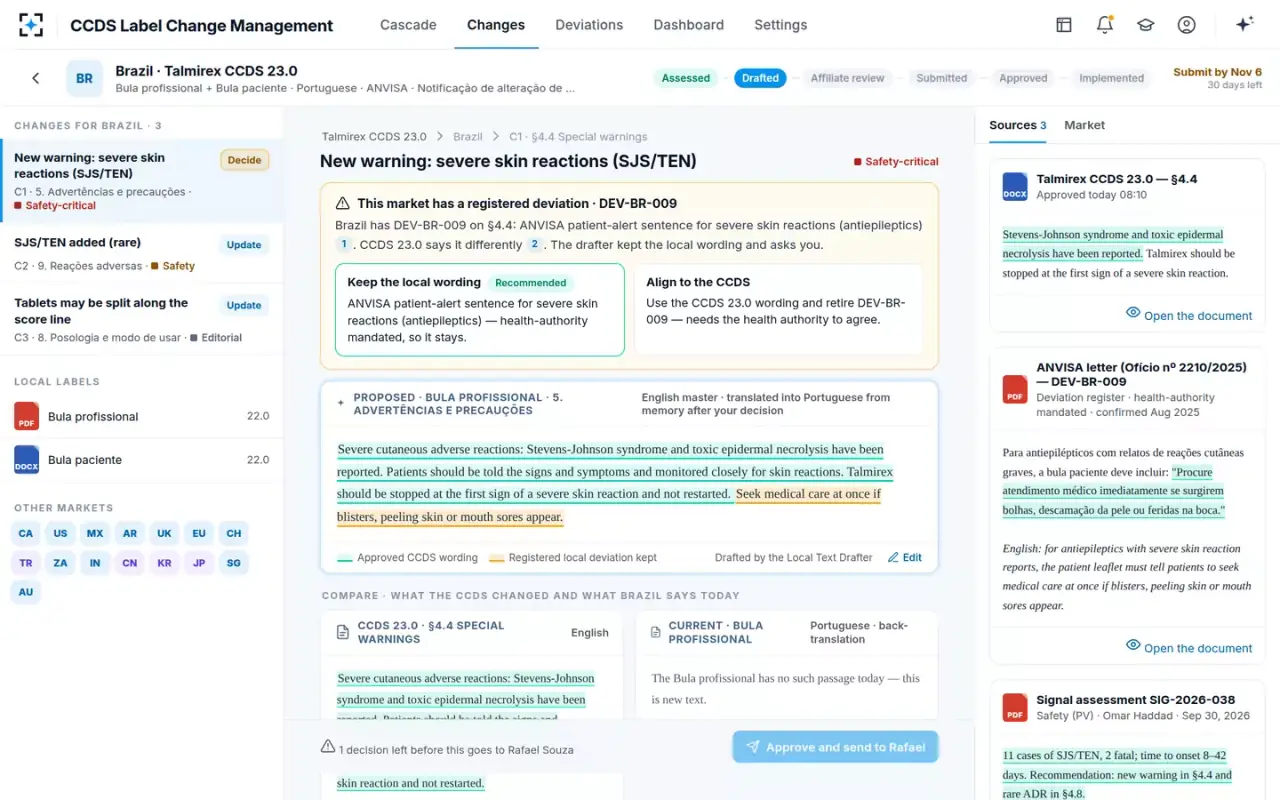Click Approve and send to Rafael
The height and width of the screenshot is (800, 1280).
tap(835, 747)
